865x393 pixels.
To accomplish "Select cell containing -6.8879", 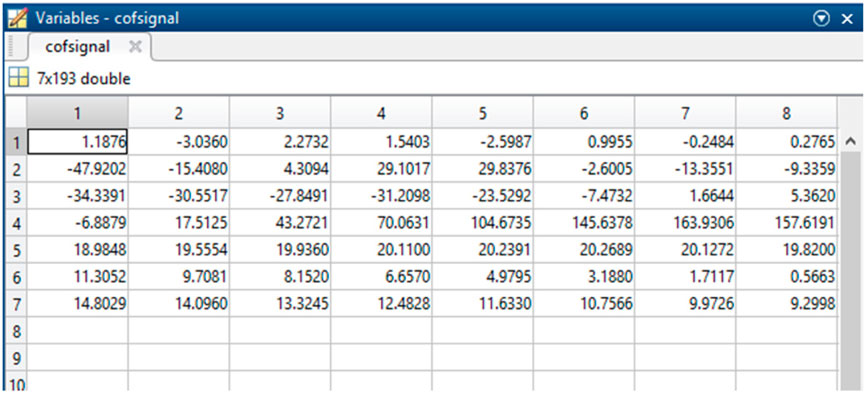I will (78, 223).
